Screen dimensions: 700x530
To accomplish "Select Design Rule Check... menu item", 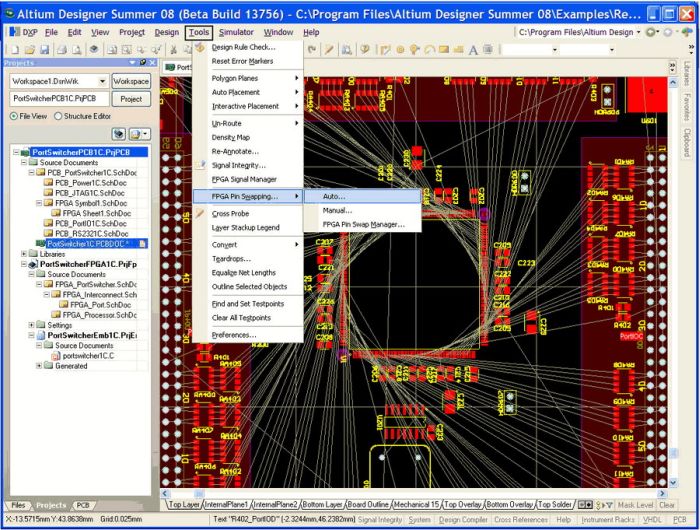I will [248, 47].
